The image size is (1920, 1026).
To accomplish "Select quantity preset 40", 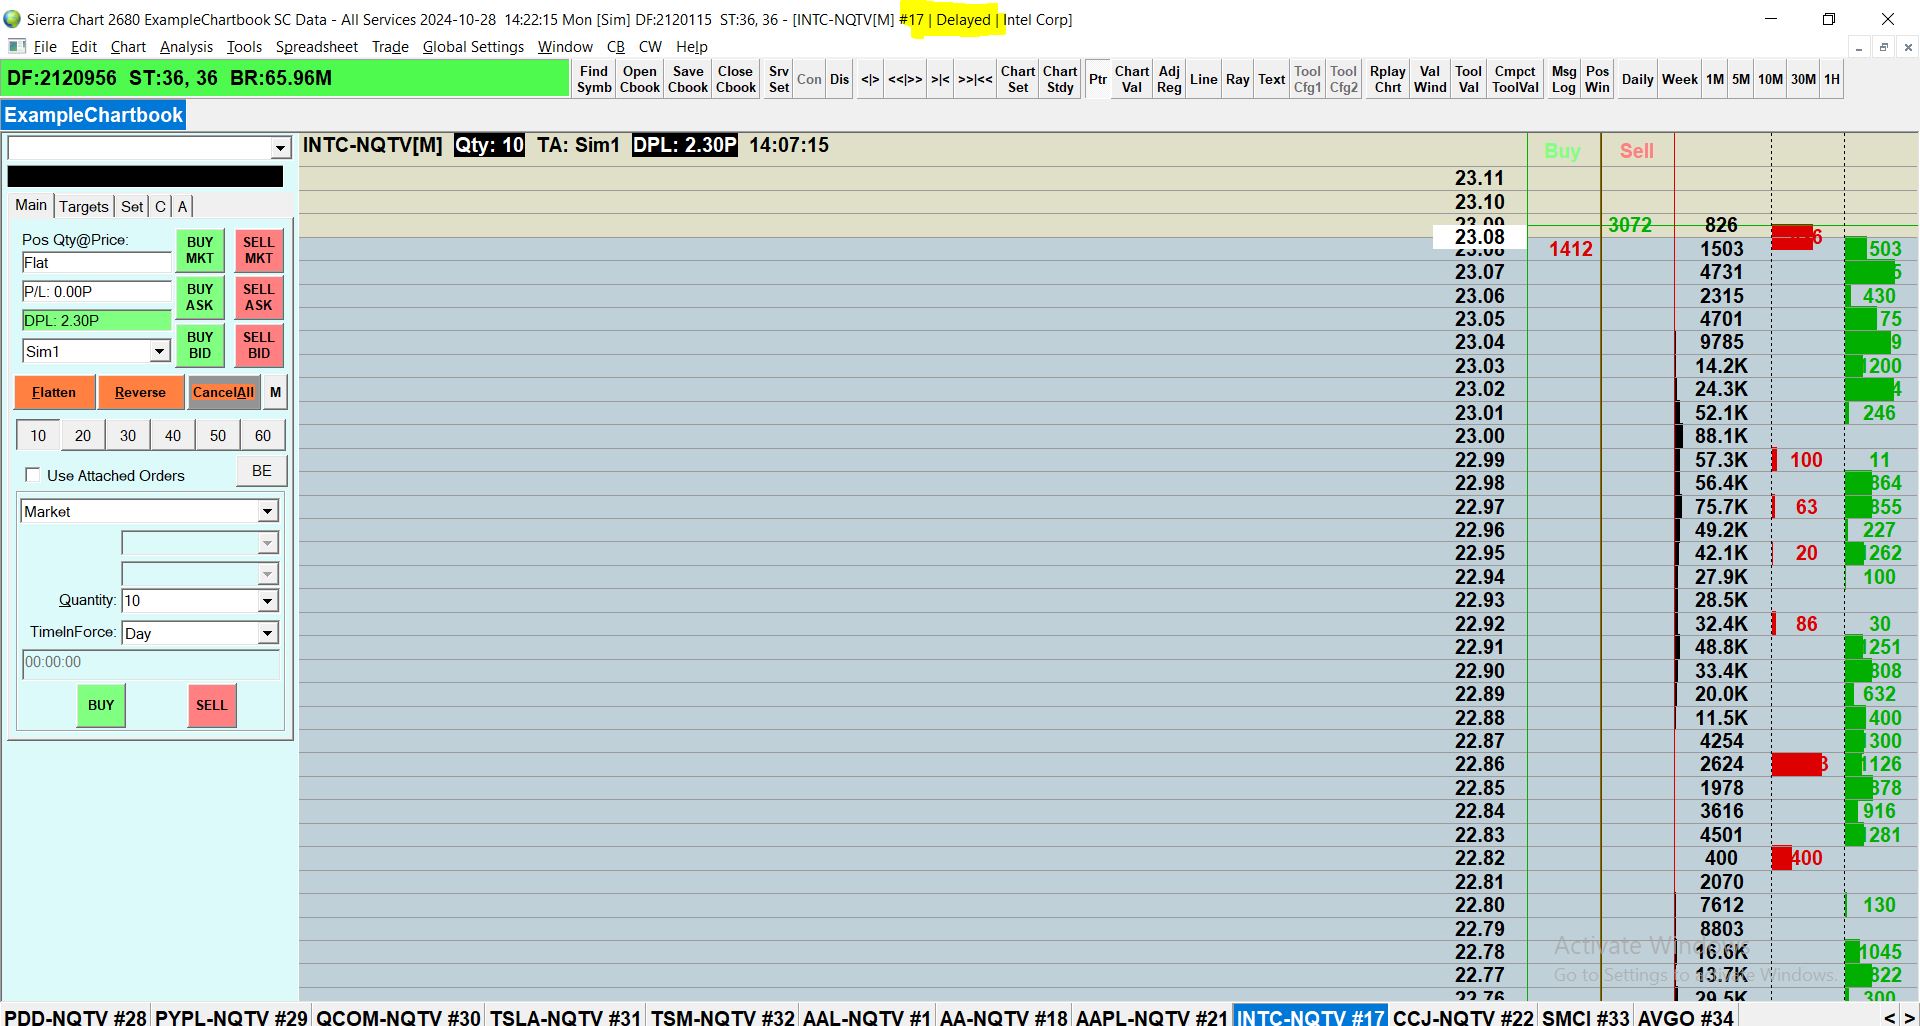I will [x=173, y=435].
